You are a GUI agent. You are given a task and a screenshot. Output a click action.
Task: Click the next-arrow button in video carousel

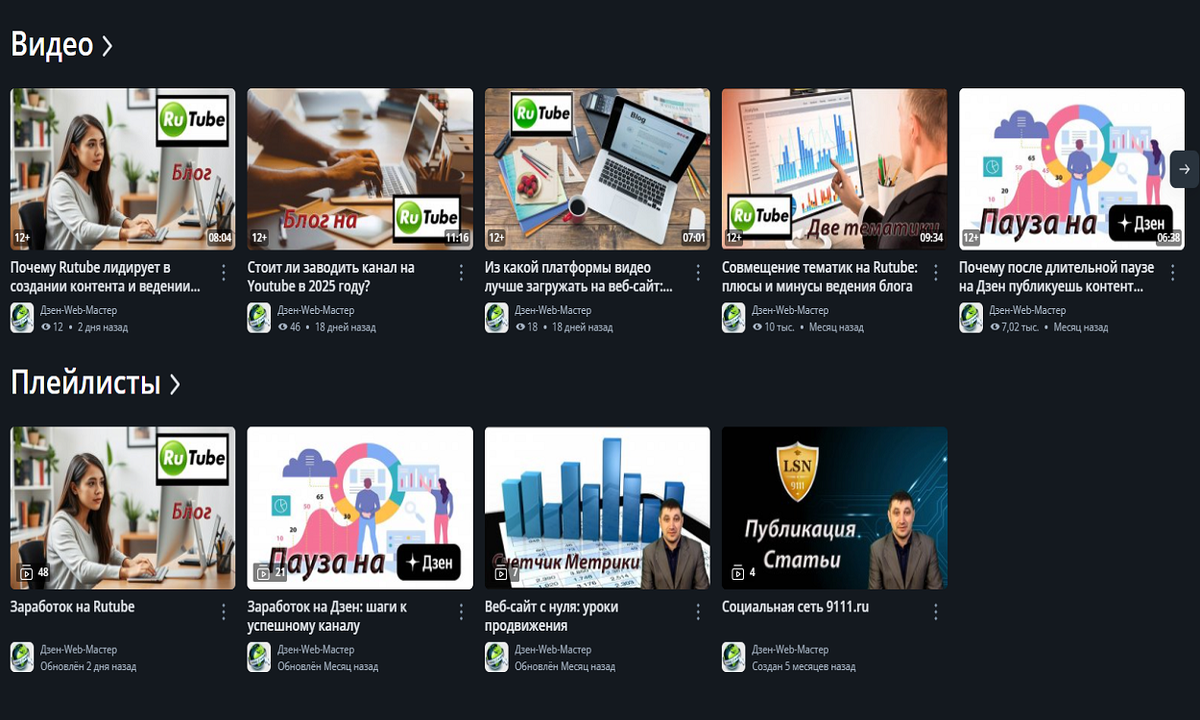[1184, 169]
